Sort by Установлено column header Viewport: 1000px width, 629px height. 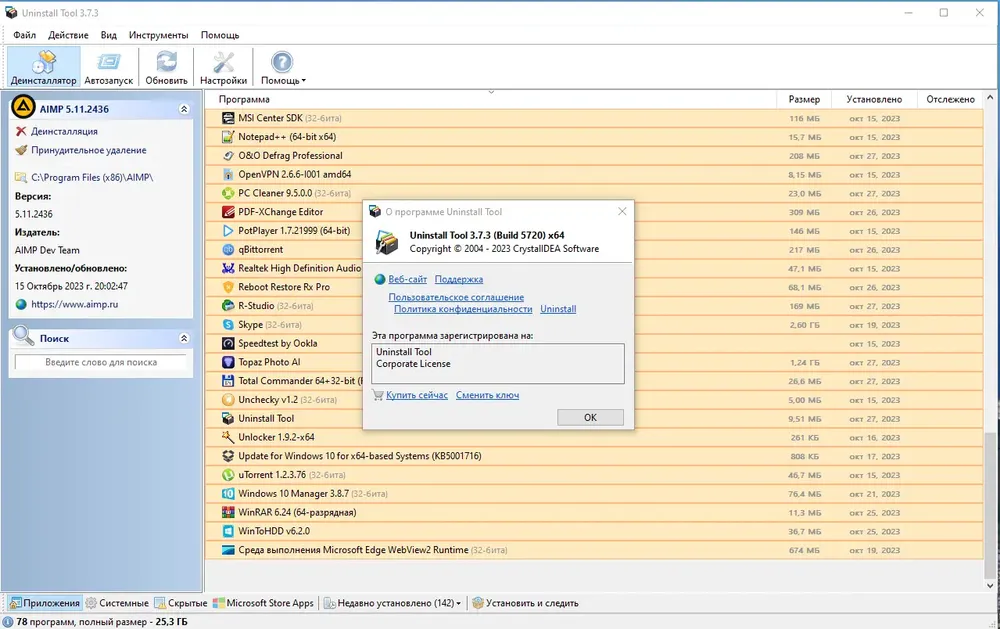(x=874, y=100)
